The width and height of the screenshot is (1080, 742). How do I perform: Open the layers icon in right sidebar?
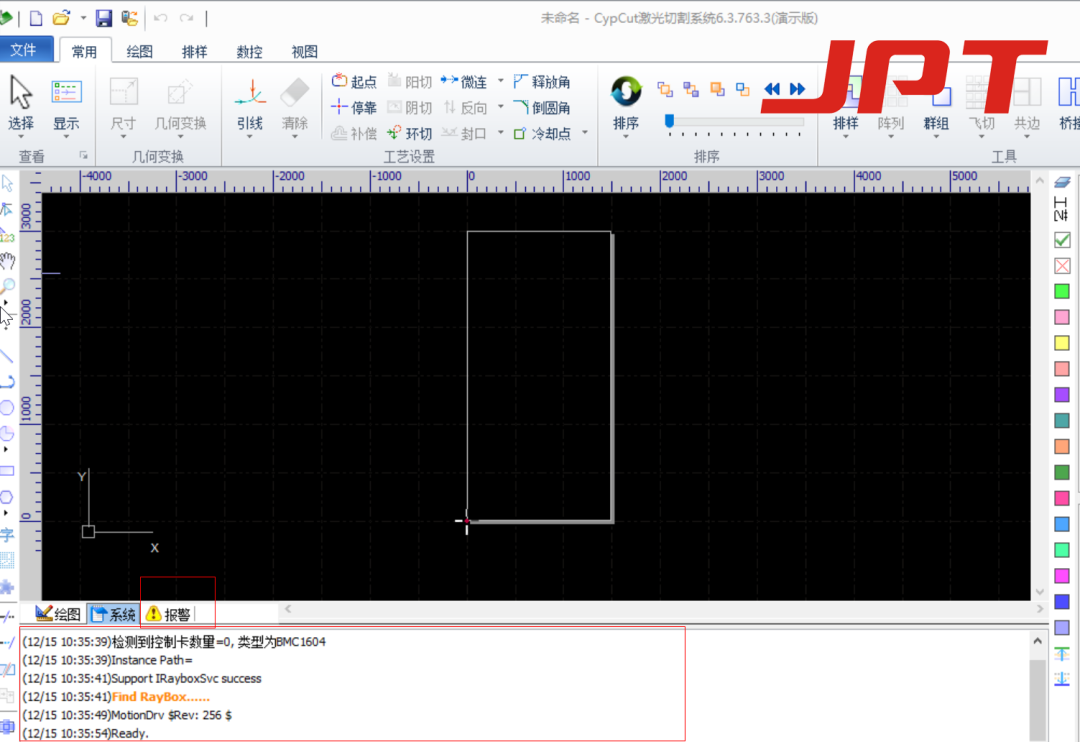(x=1062, y=182)
